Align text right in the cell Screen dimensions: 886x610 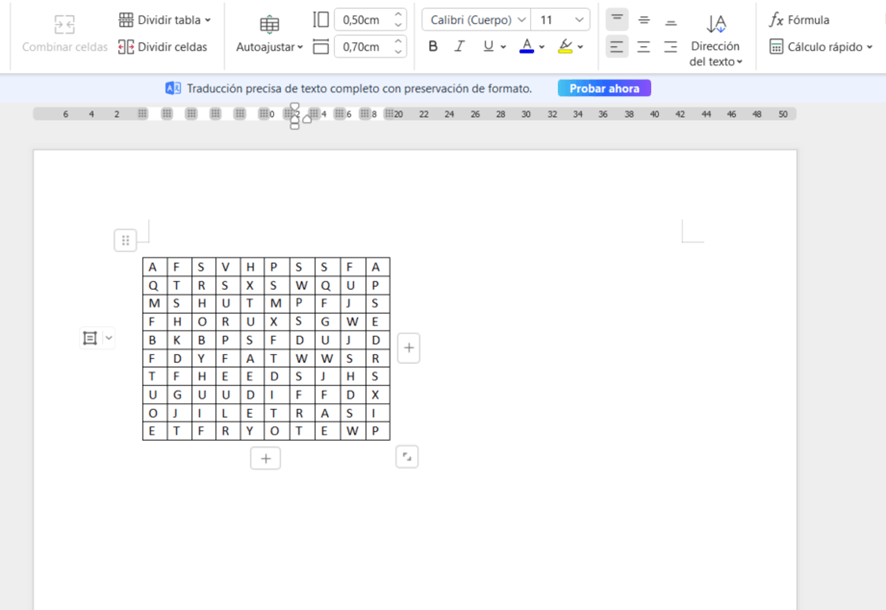point(670,47)
